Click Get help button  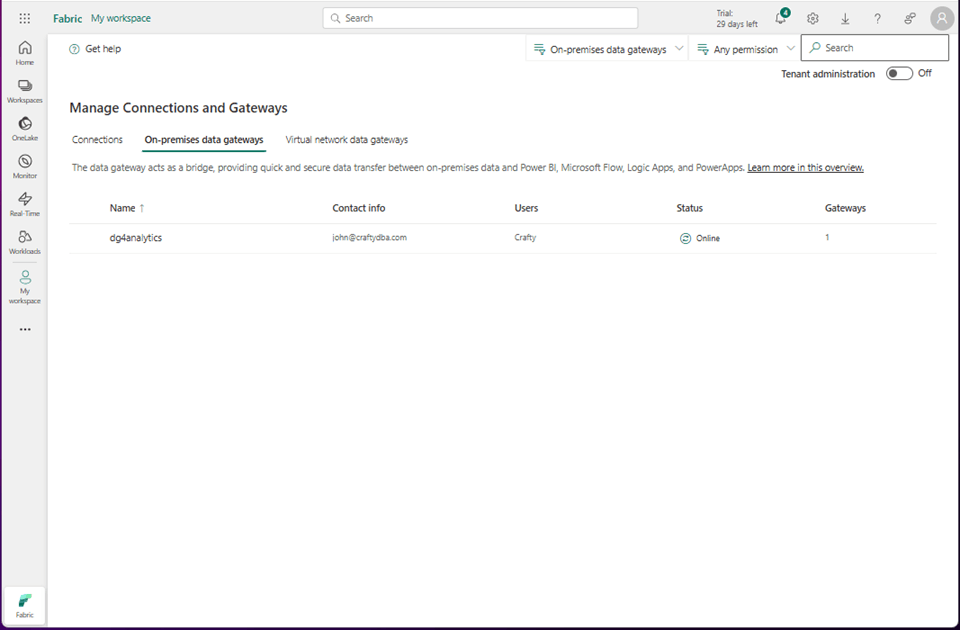95,48
